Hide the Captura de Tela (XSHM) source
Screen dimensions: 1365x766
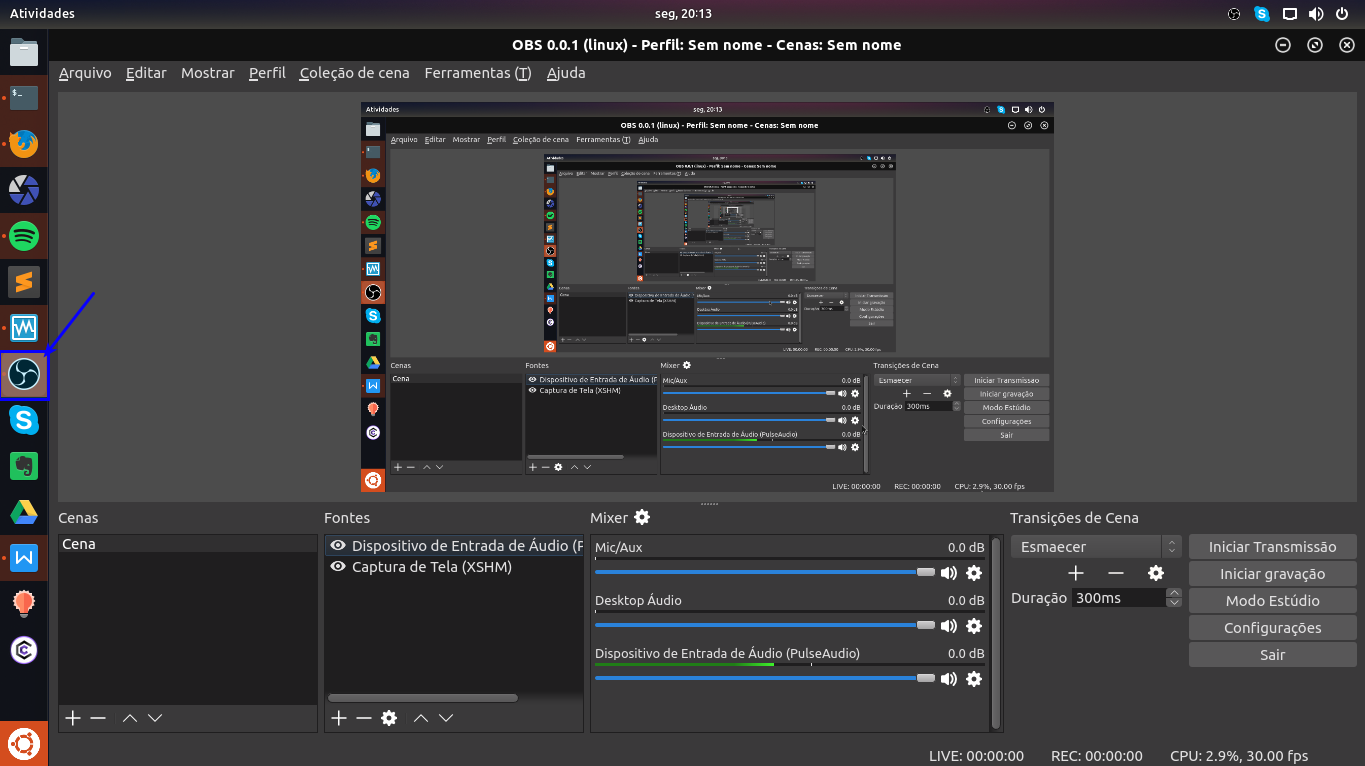coord(338,567)
